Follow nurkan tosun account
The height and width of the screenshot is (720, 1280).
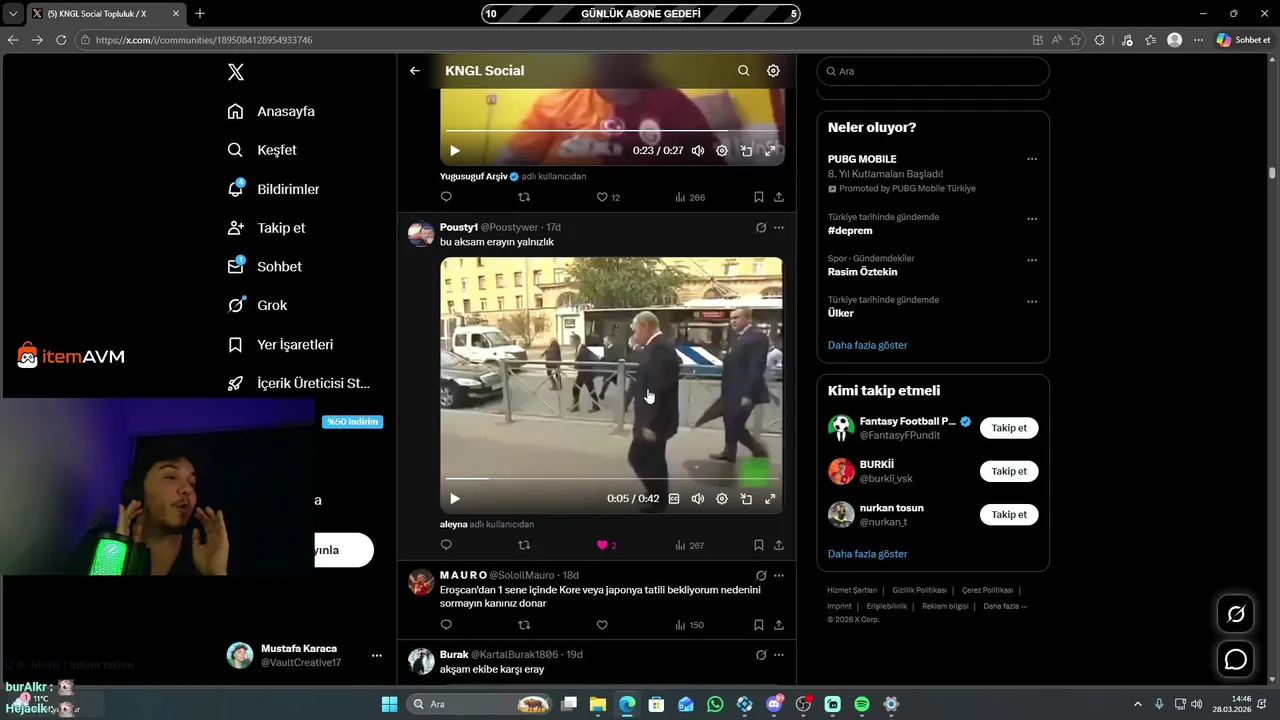point(1009,514)
